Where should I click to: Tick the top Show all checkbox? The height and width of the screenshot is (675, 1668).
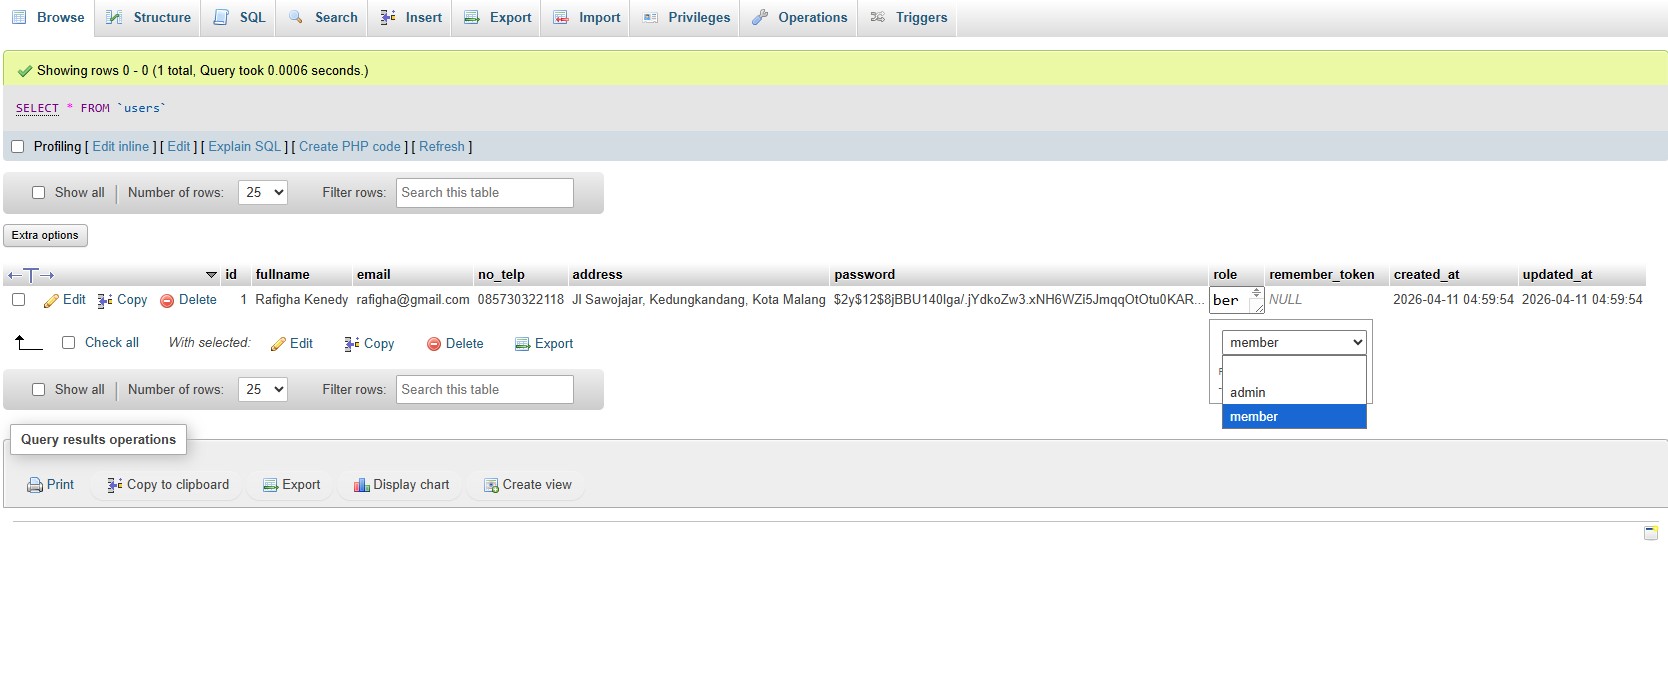point(39,193)
